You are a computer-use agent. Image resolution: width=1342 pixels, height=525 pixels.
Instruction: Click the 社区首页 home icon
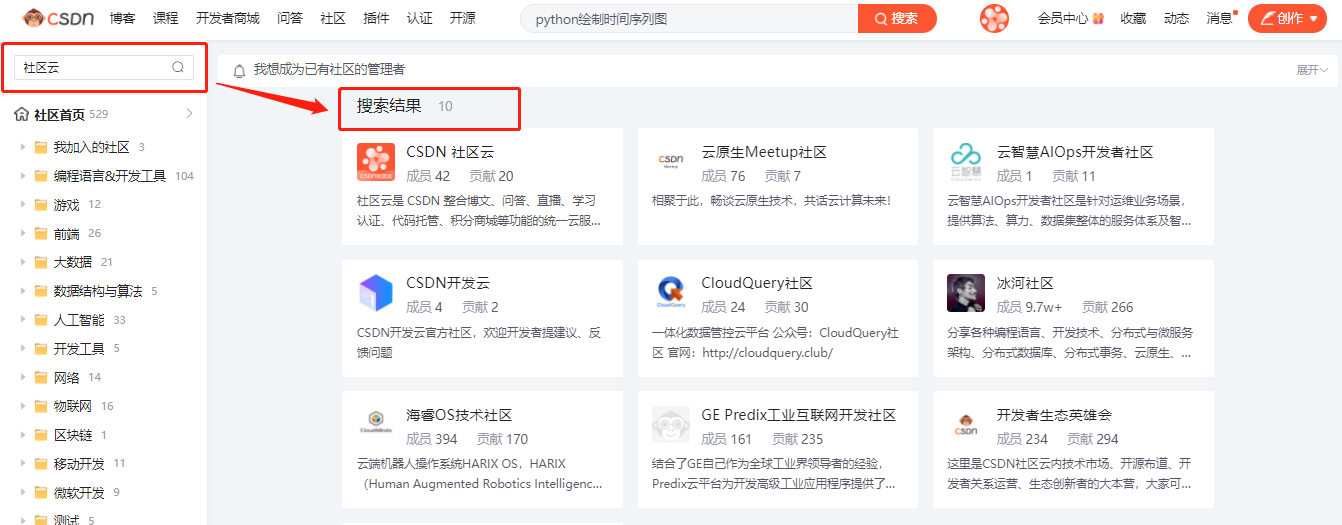point(21,114)
